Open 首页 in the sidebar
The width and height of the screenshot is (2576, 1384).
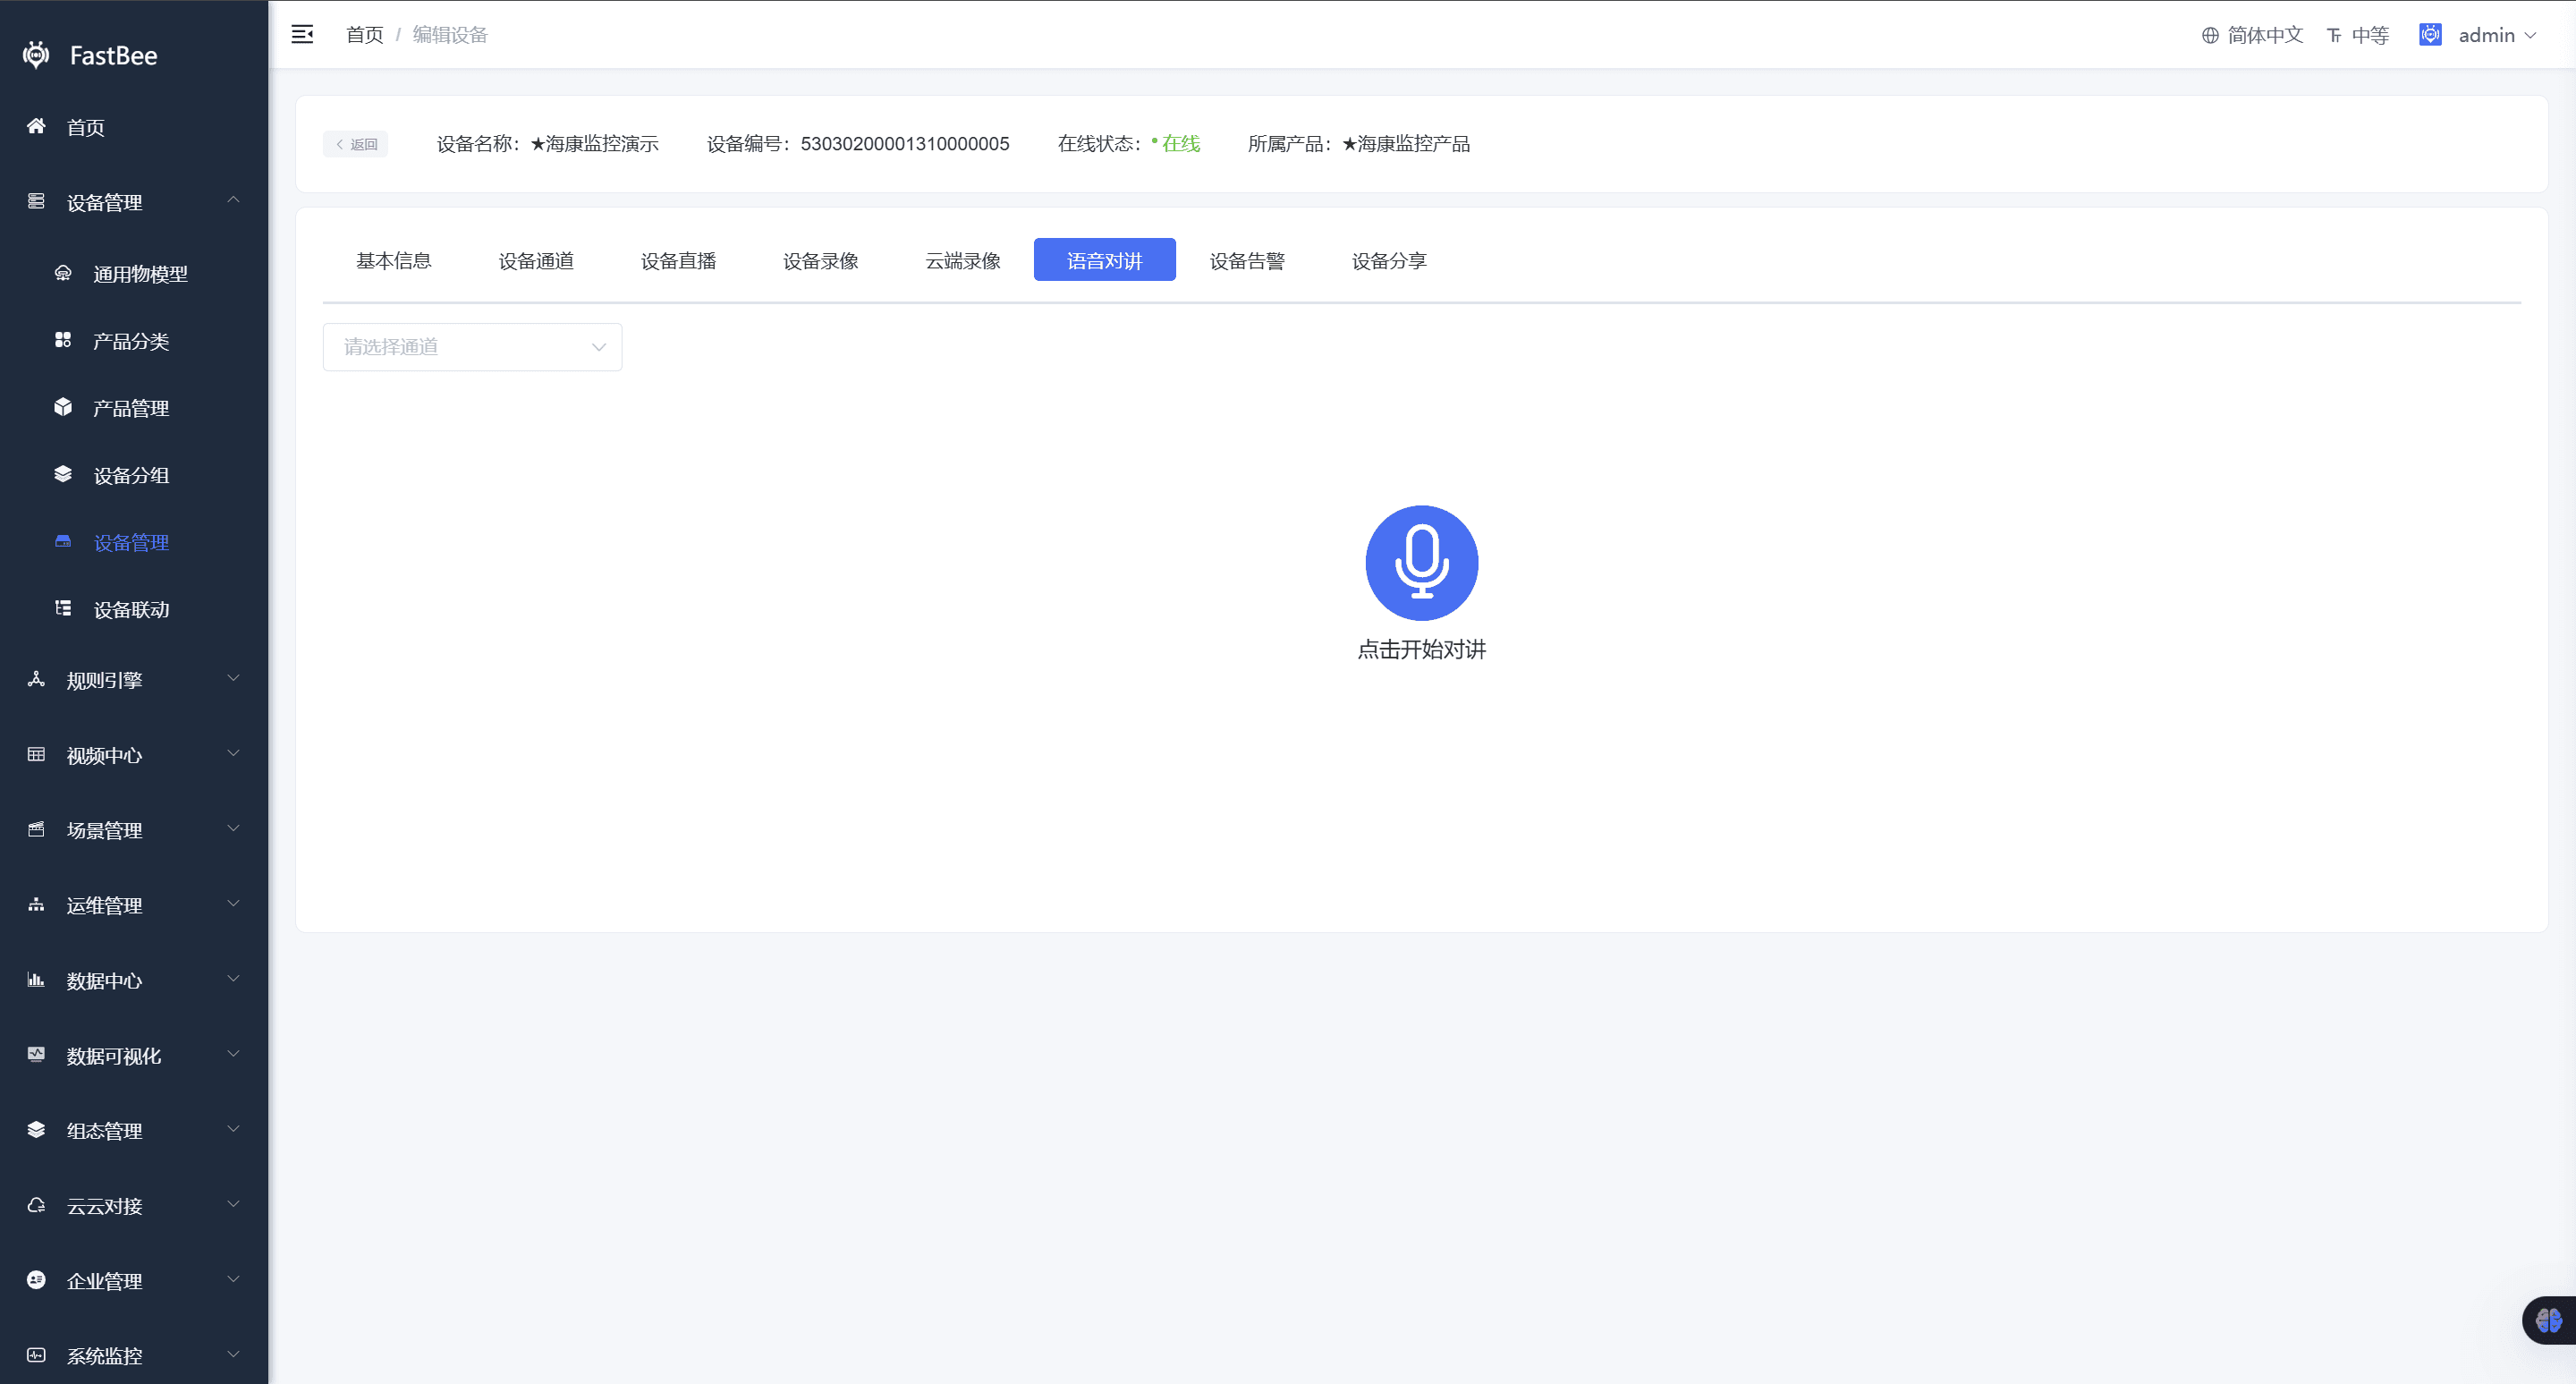tap(134, 127)
